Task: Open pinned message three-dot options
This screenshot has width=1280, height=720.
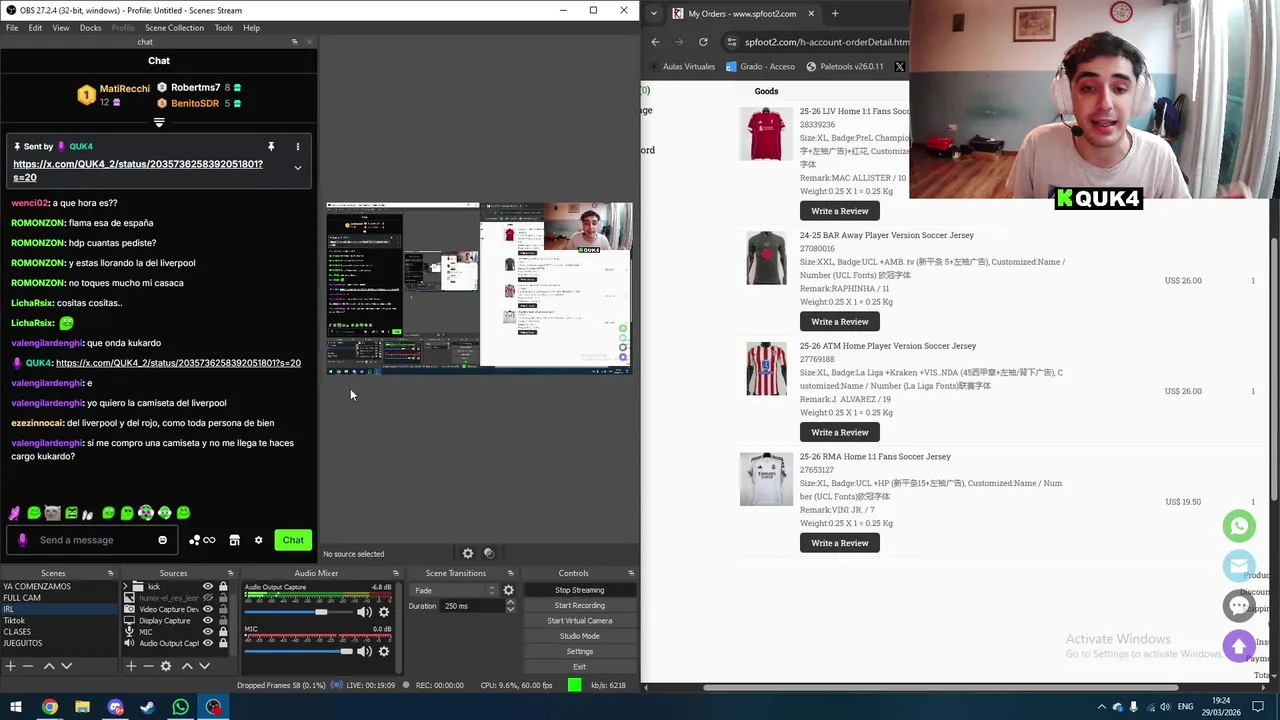Action: 297,147
